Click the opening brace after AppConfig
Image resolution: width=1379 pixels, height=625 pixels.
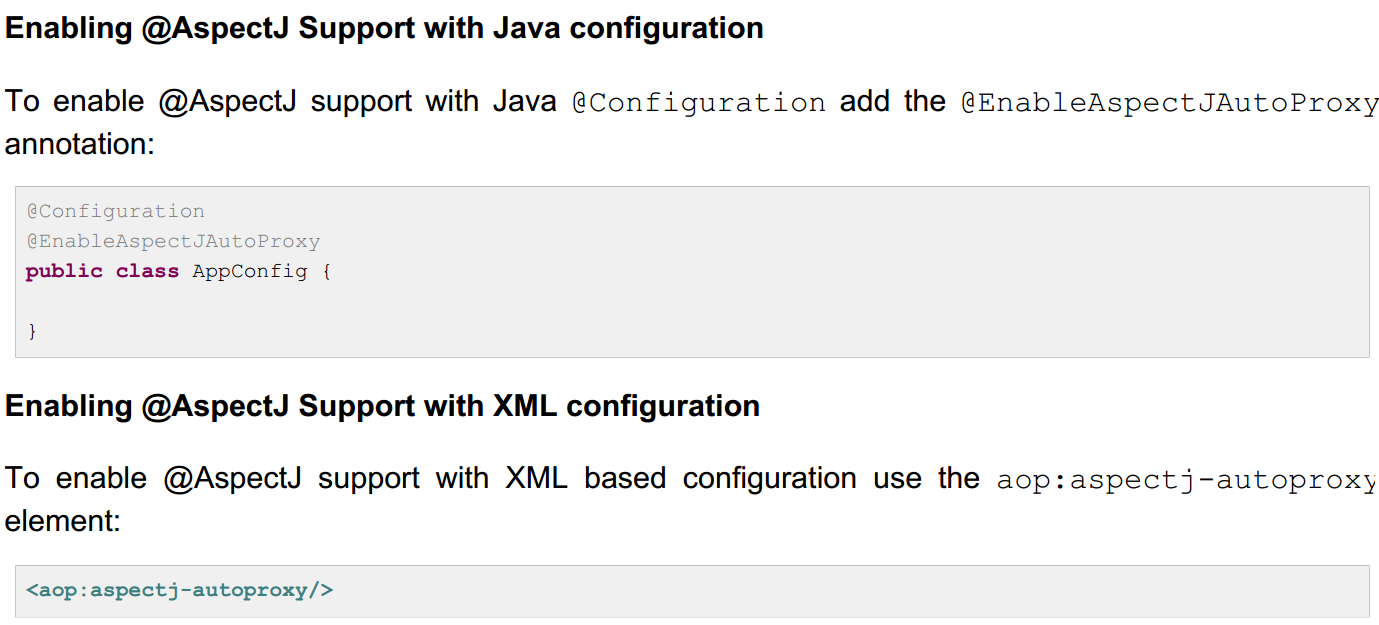(x=326, y=271)
